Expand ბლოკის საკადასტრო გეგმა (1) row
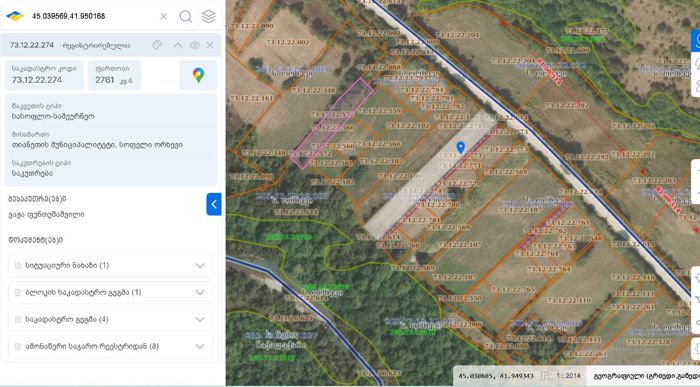Screen dimensions: 700x387 click(x=200, y=292)
